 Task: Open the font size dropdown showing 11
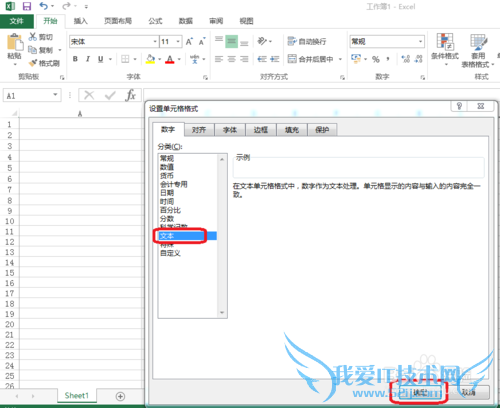[178, 42]
